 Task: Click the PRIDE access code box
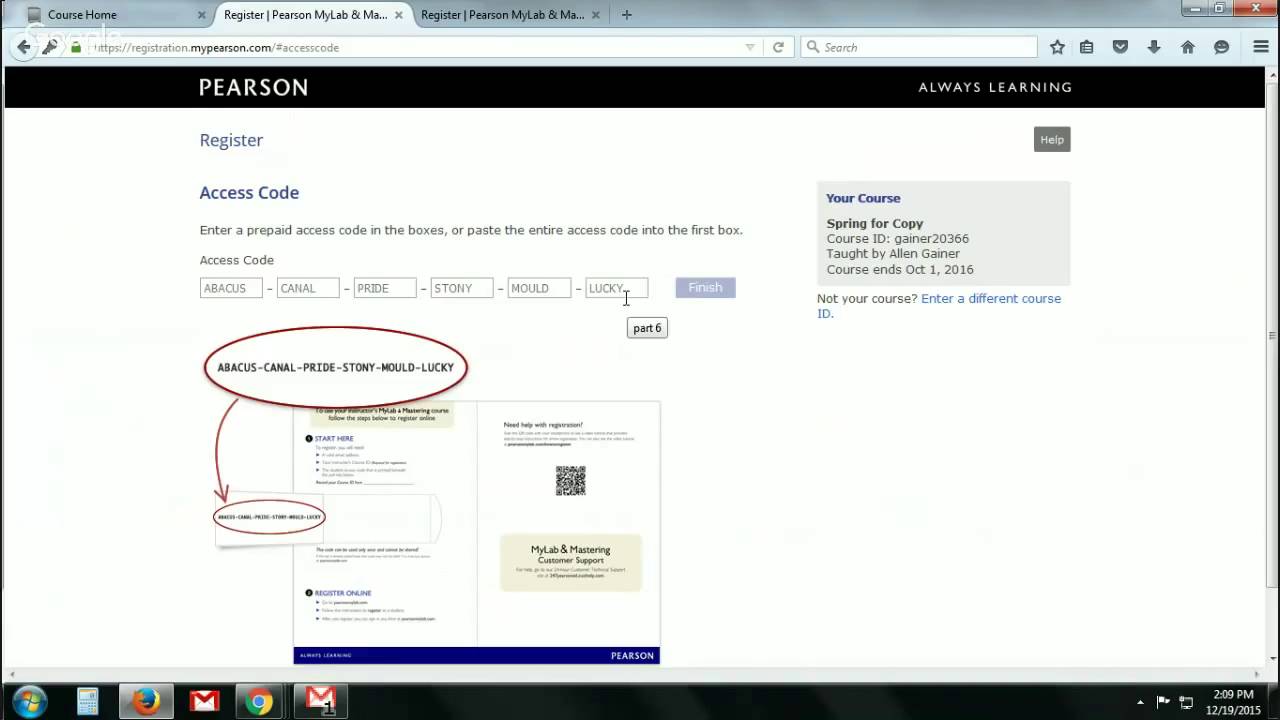click(385, 288)
